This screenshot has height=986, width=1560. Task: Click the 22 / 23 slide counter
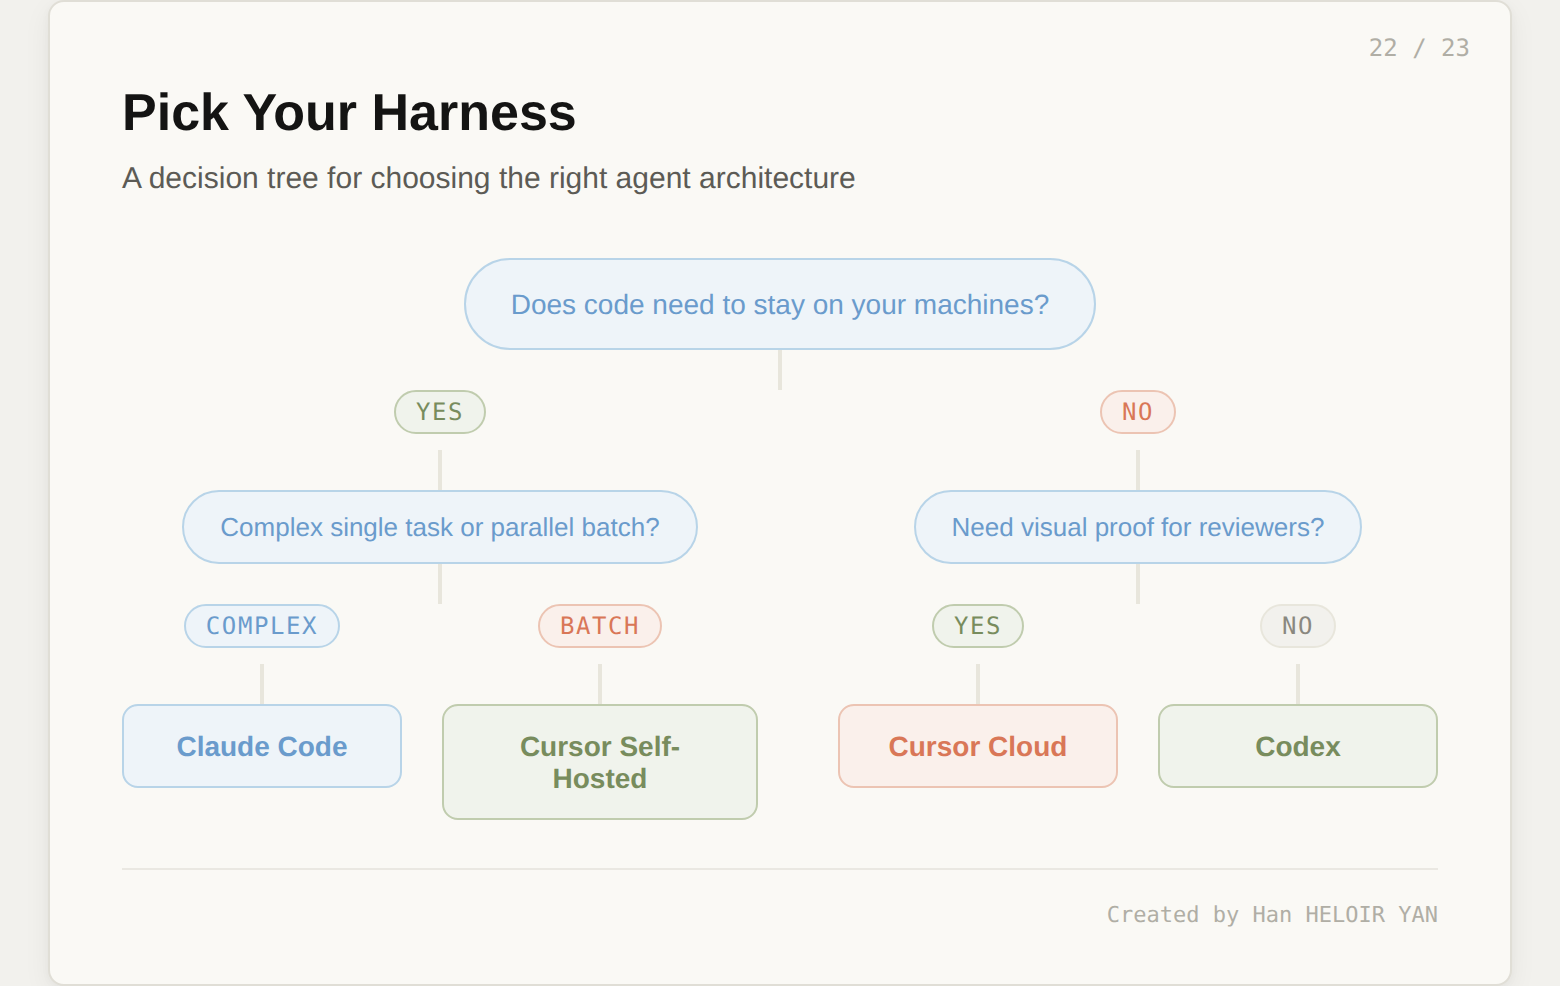(x=1418, y=48)
